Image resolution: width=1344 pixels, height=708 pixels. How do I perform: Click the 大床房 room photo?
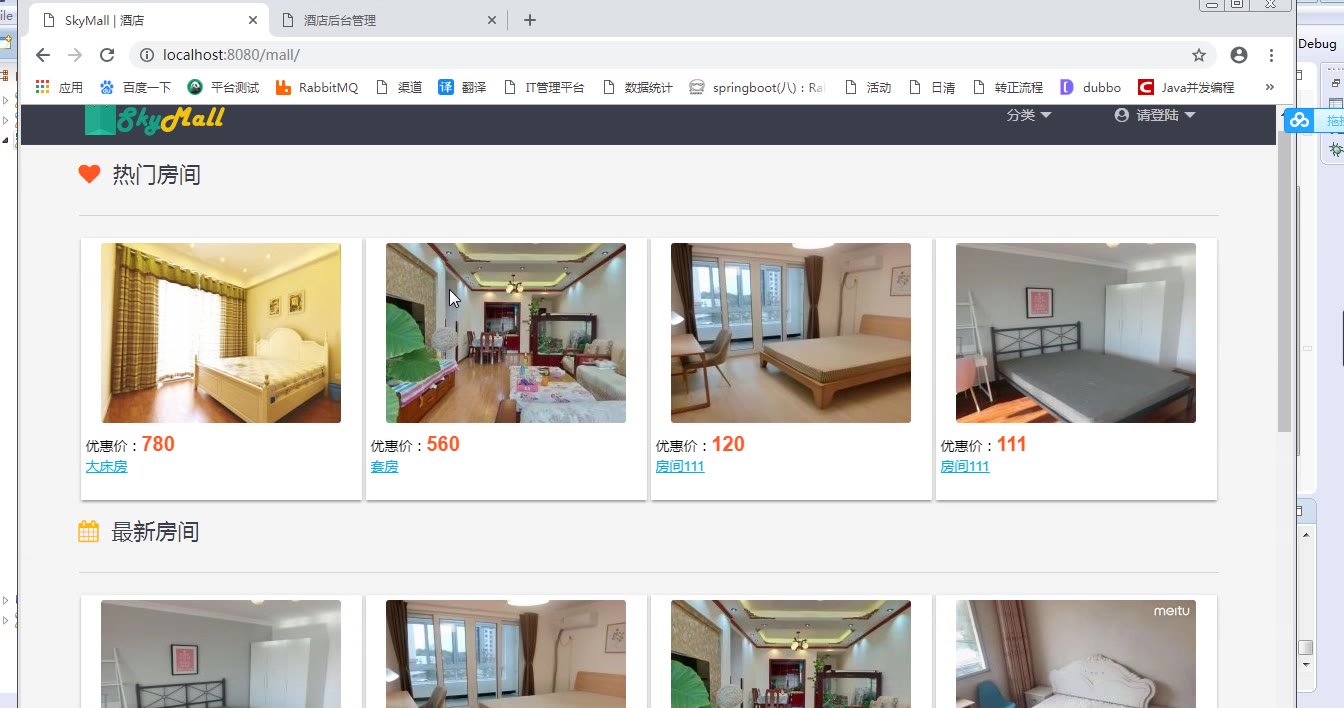221,333
